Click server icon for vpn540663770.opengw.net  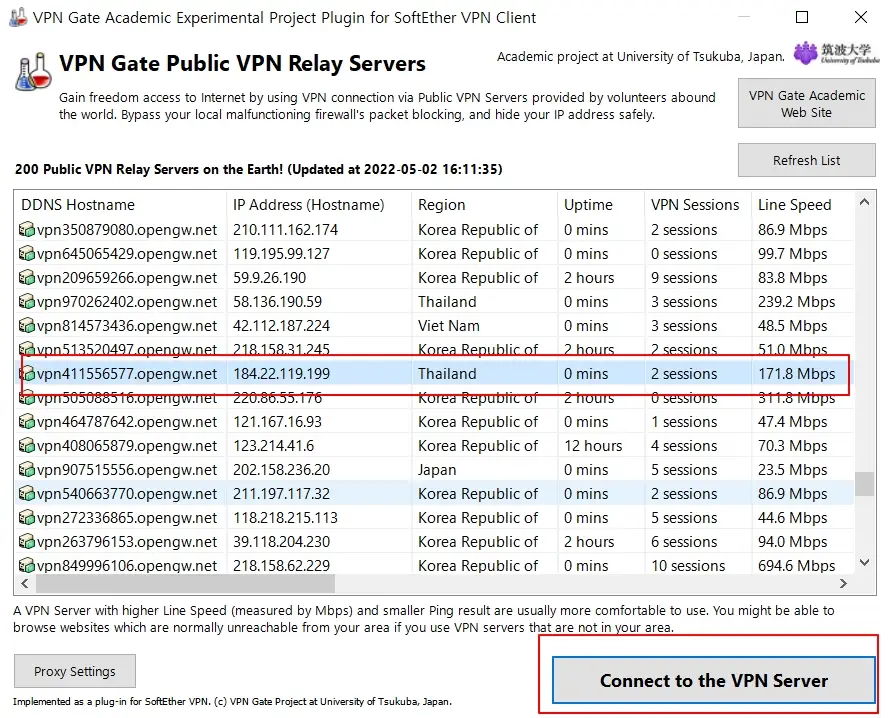coord(27,493)
